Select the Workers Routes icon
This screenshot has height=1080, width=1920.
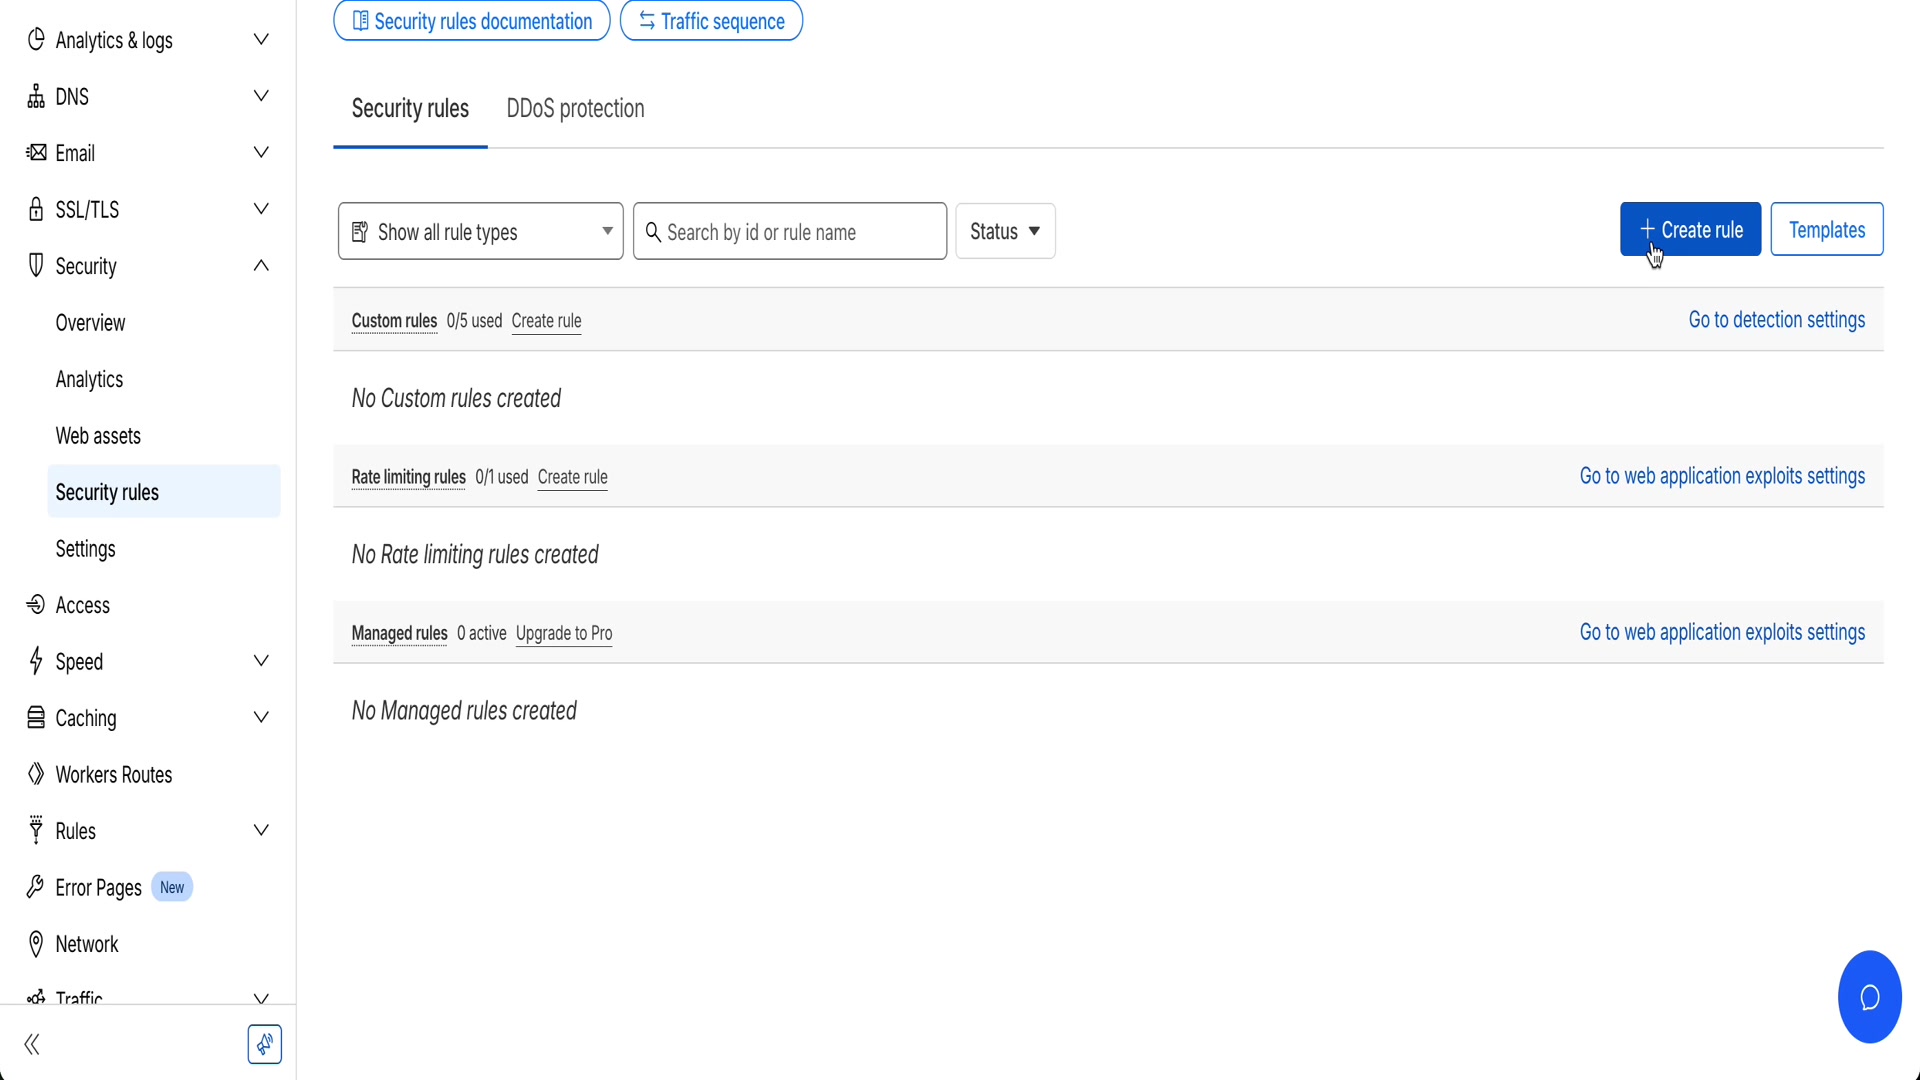click(x=37, y=774)
